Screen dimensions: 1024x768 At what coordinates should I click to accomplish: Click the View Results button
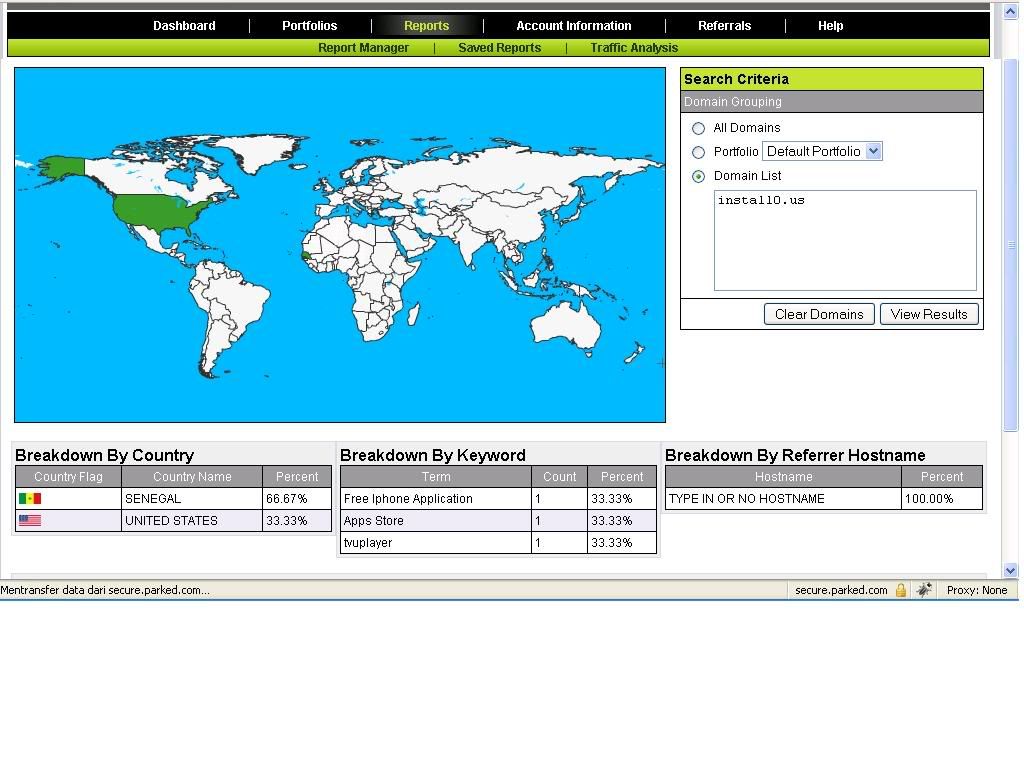[929, 313]
